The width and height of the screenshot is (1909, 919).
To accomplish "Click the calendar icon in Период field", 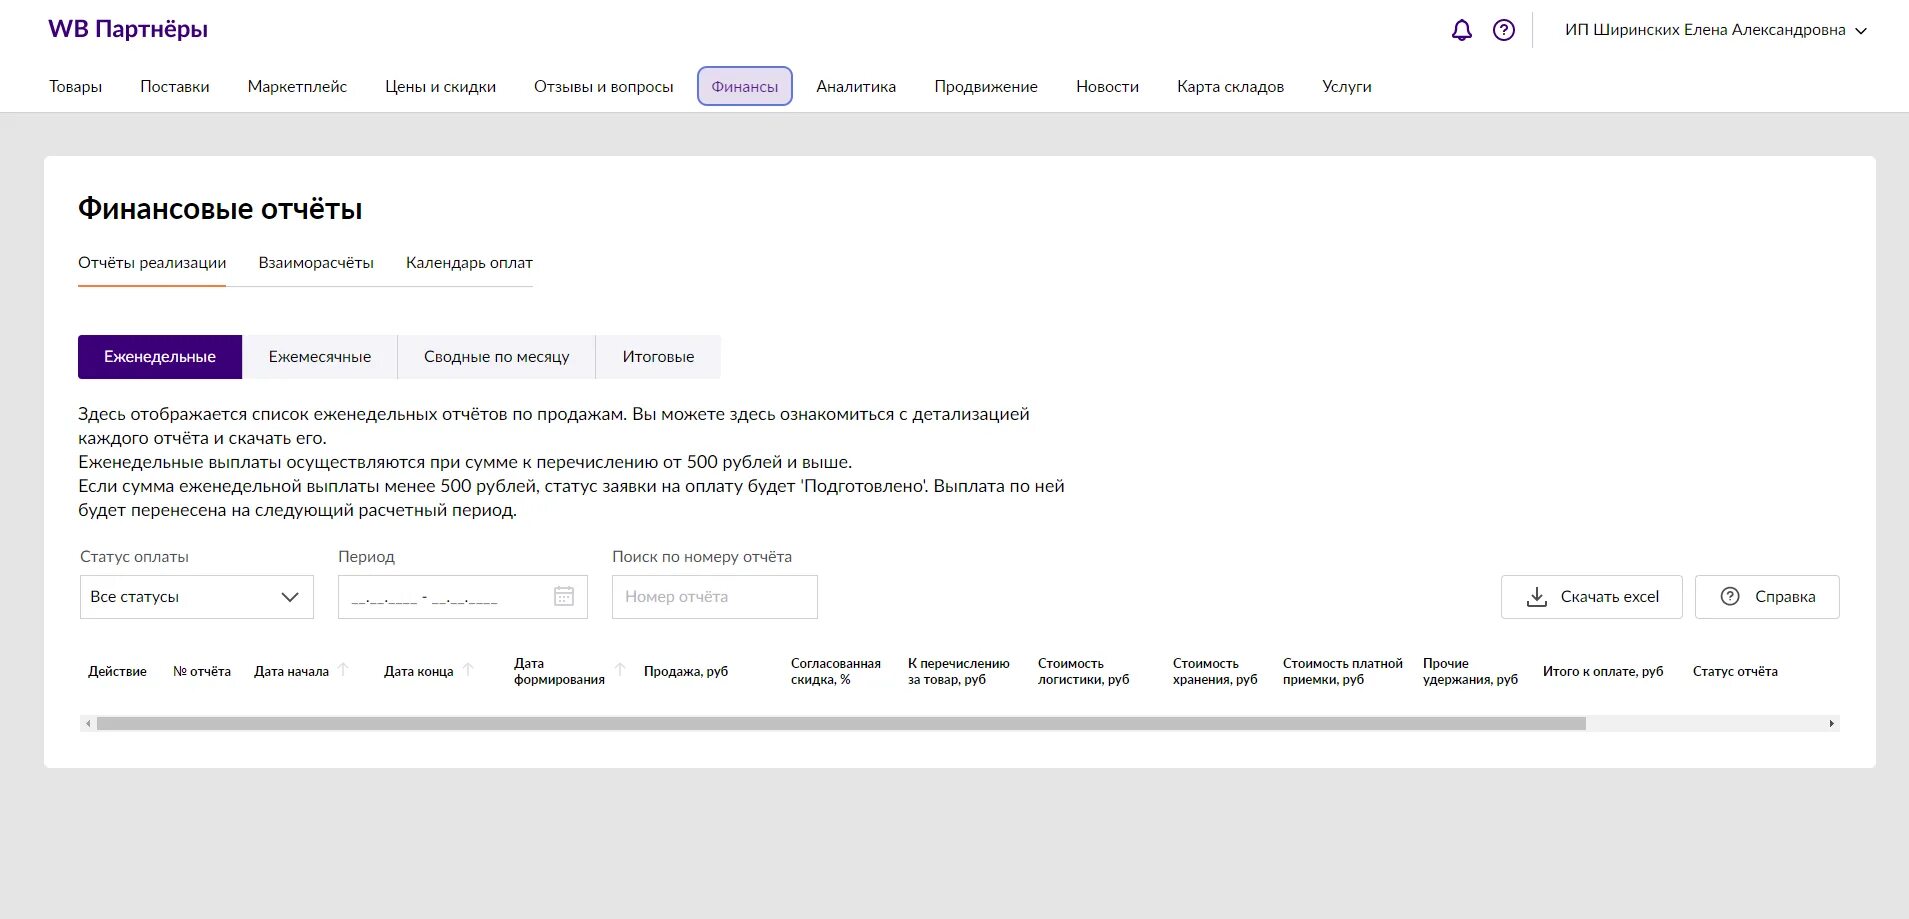I will coord(564,596).
